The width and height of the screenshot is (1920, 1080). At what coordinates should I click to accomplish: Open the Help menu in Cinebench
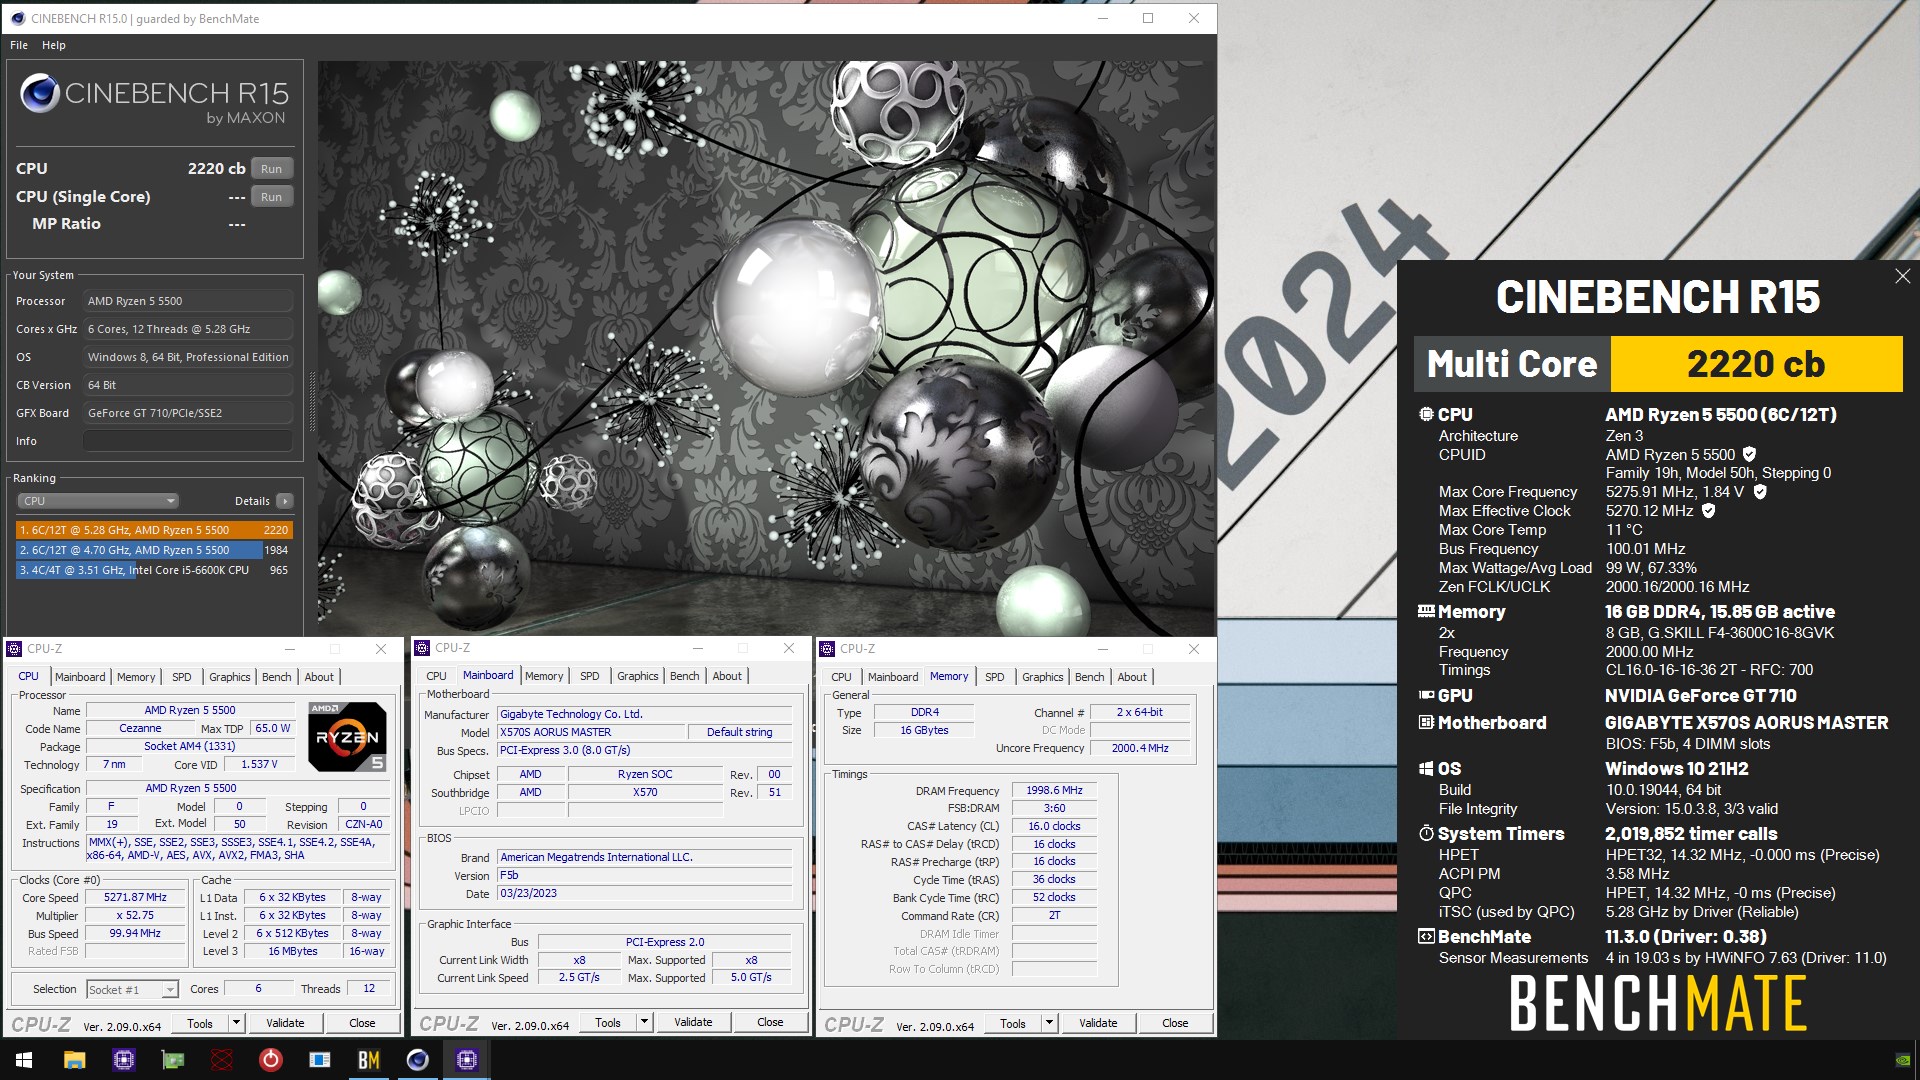54,45
